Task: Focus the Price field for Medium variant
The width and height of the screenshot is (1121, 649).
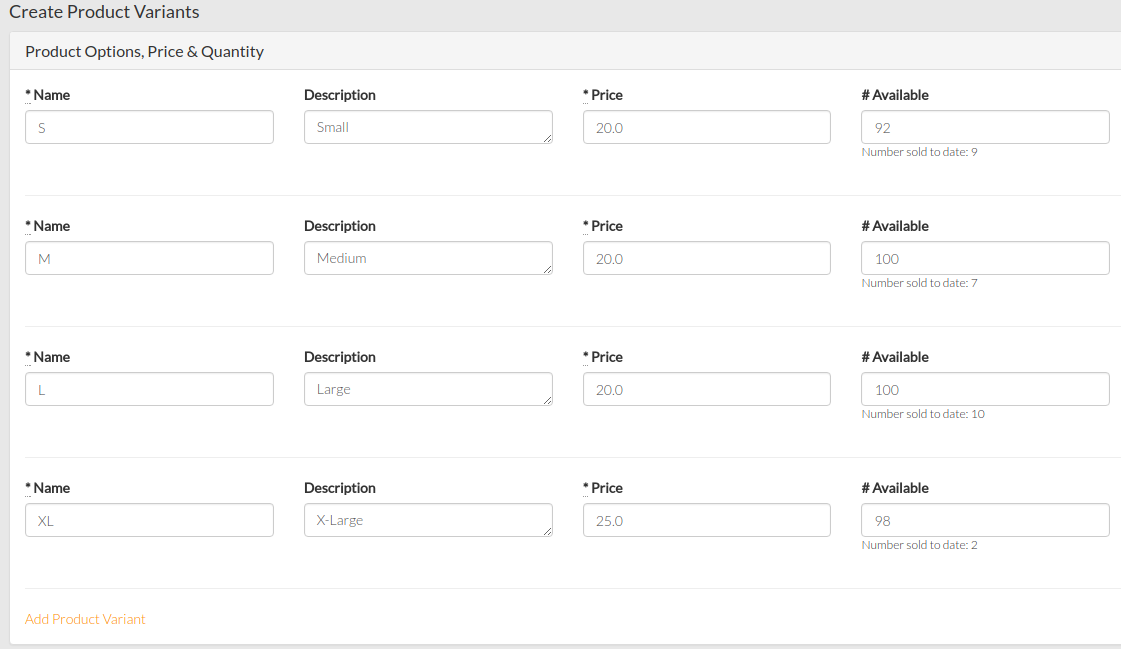Action: point(707,258)
